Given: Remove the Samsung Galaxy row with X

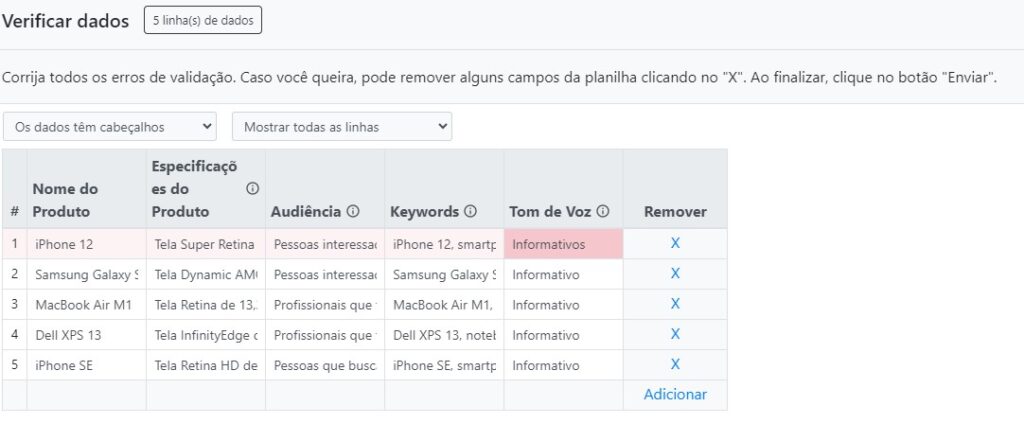Looking at the screenshot, I should (675, 273).
